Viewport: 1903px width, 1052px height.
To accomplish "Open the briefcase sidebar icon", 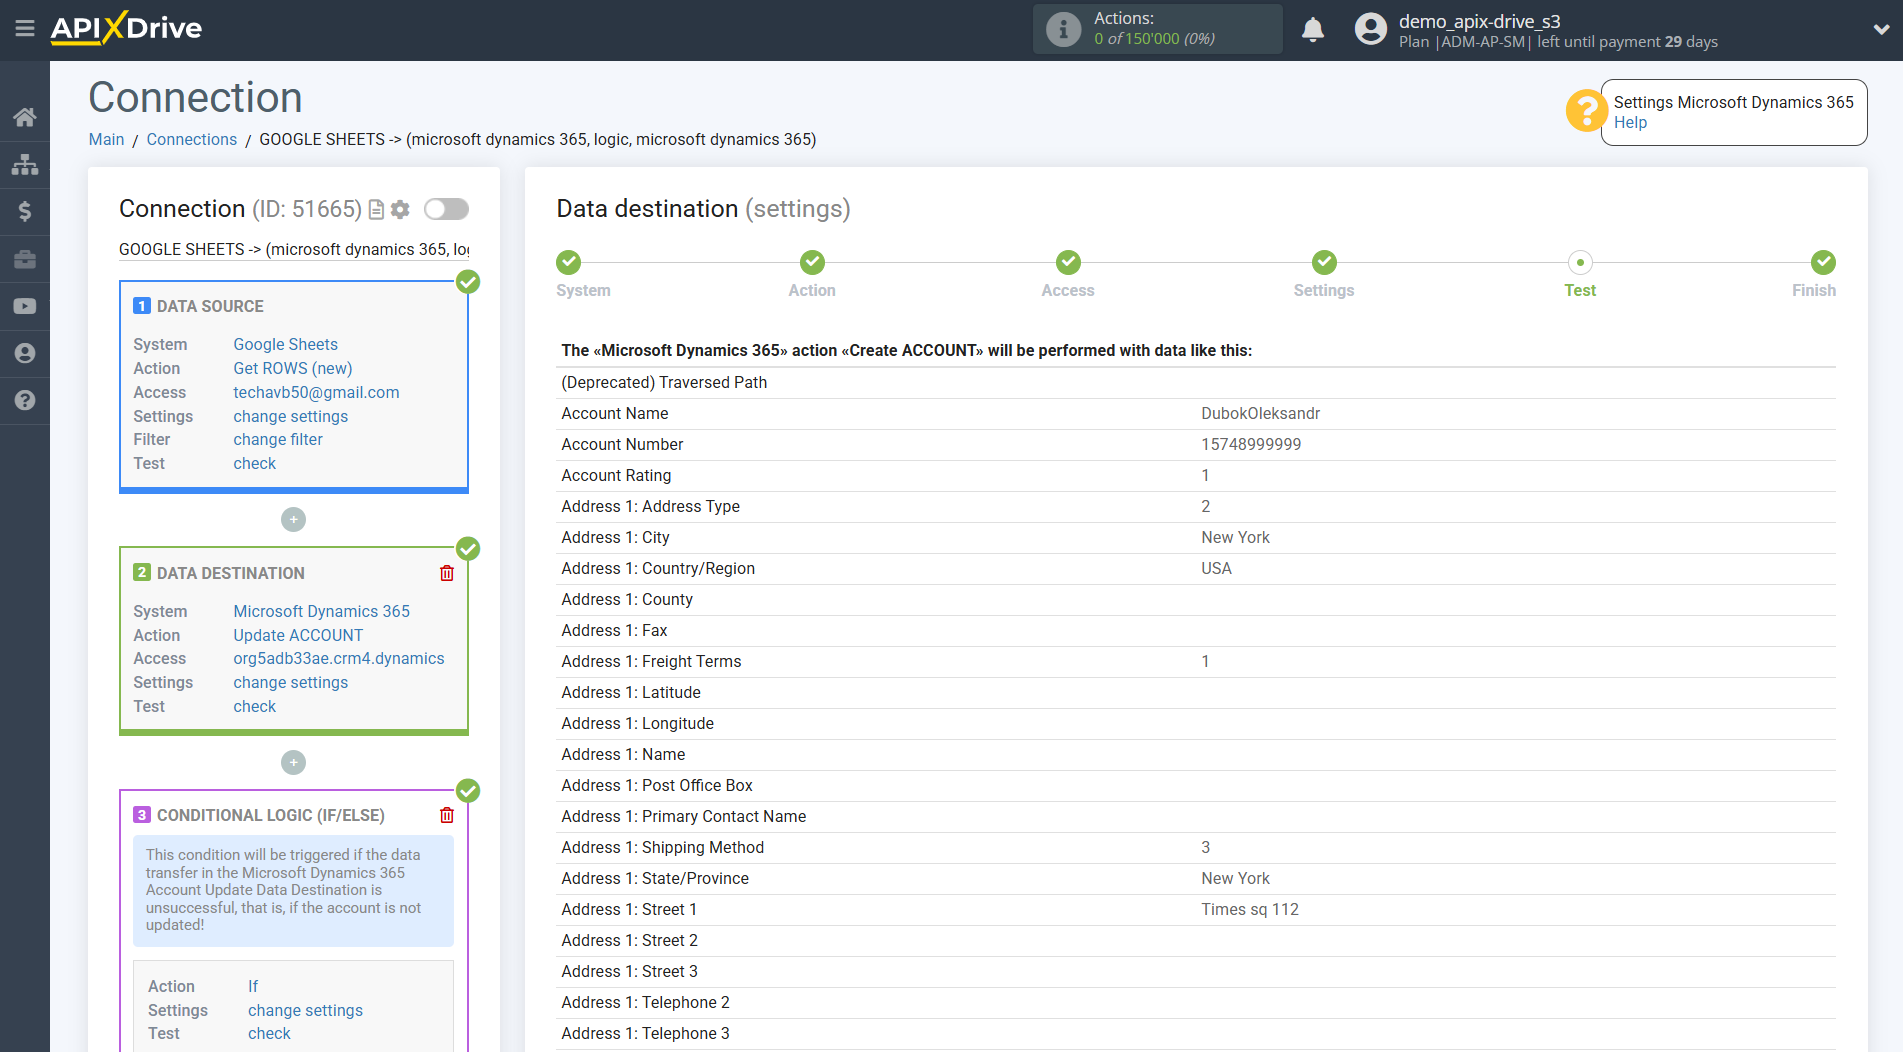I will click(25, 259).
